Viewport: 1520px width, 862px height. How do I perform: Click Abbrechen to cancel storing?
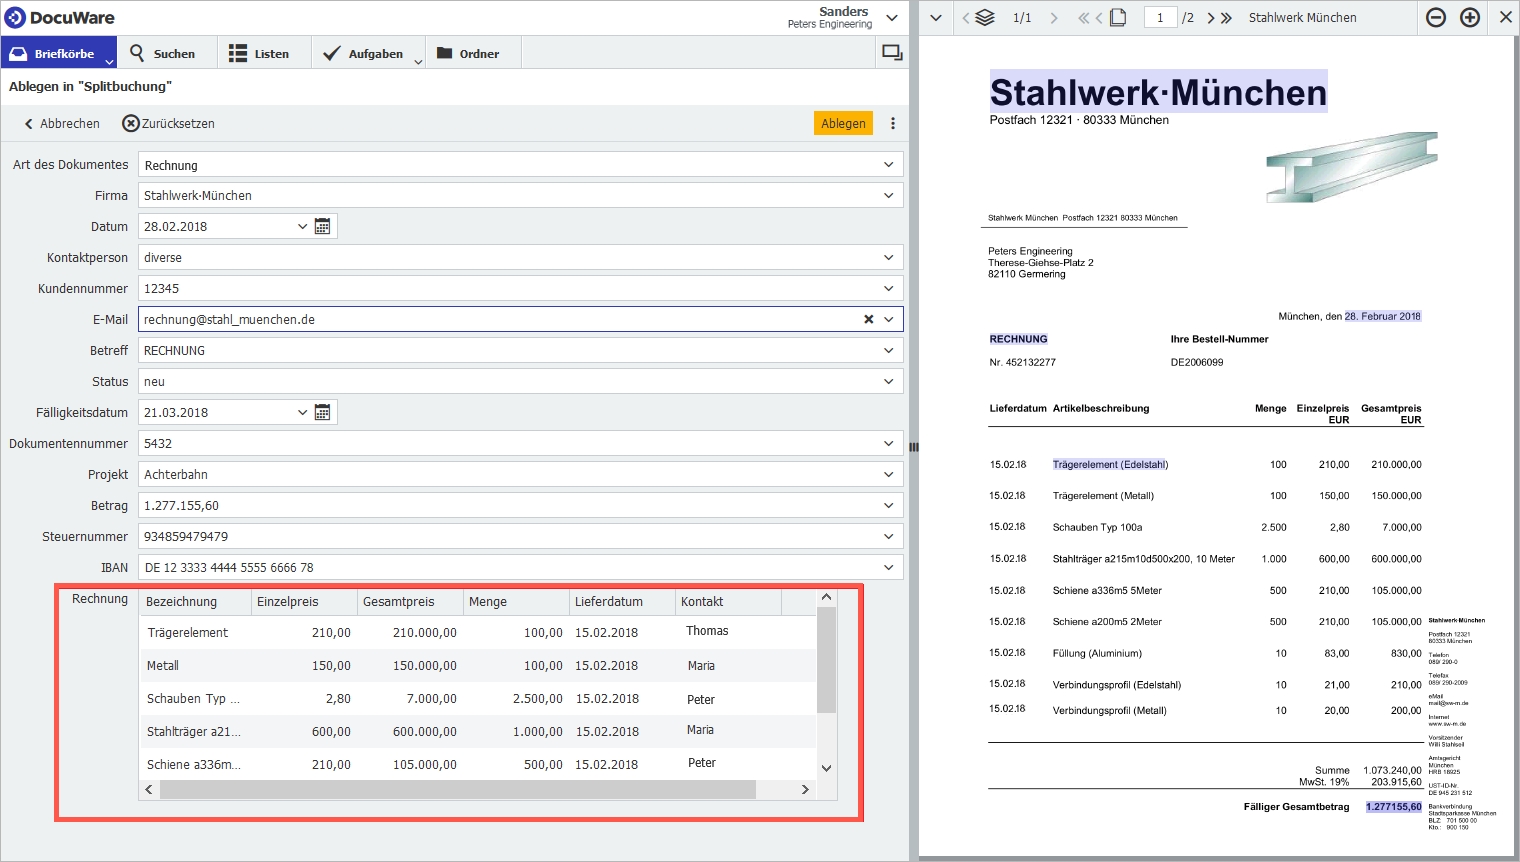(62, 124)
